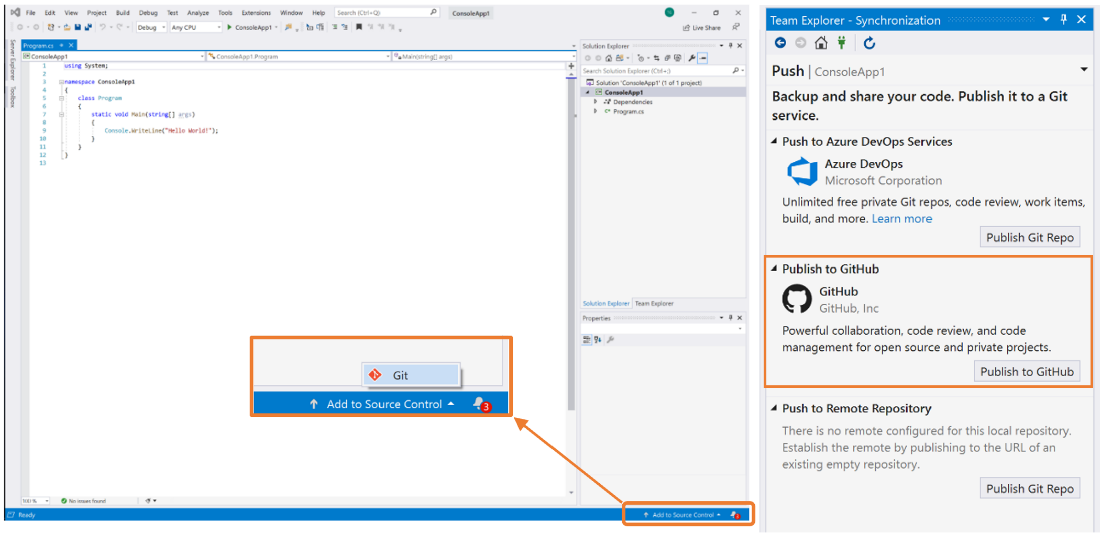Toggle Alphabetical sort in Properties panel
The height and width of the screenshot is (534, 1101).
coord(598,340)
